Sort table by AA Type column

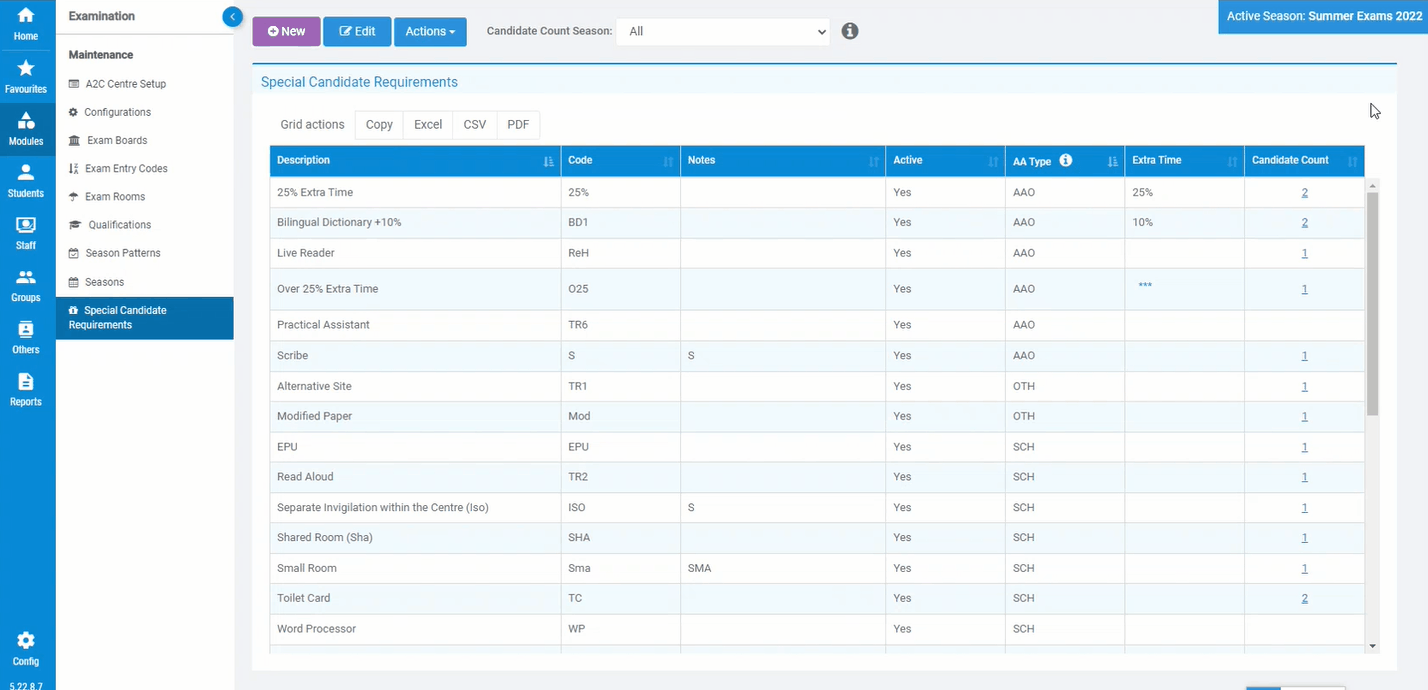tap(1065, 161)
